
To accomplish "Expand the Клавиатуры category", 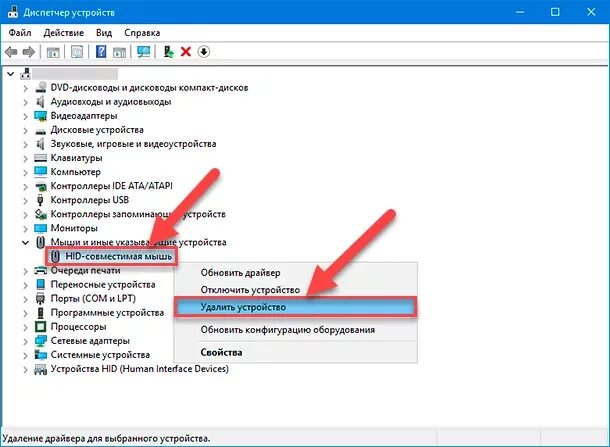I will point(25,158).
